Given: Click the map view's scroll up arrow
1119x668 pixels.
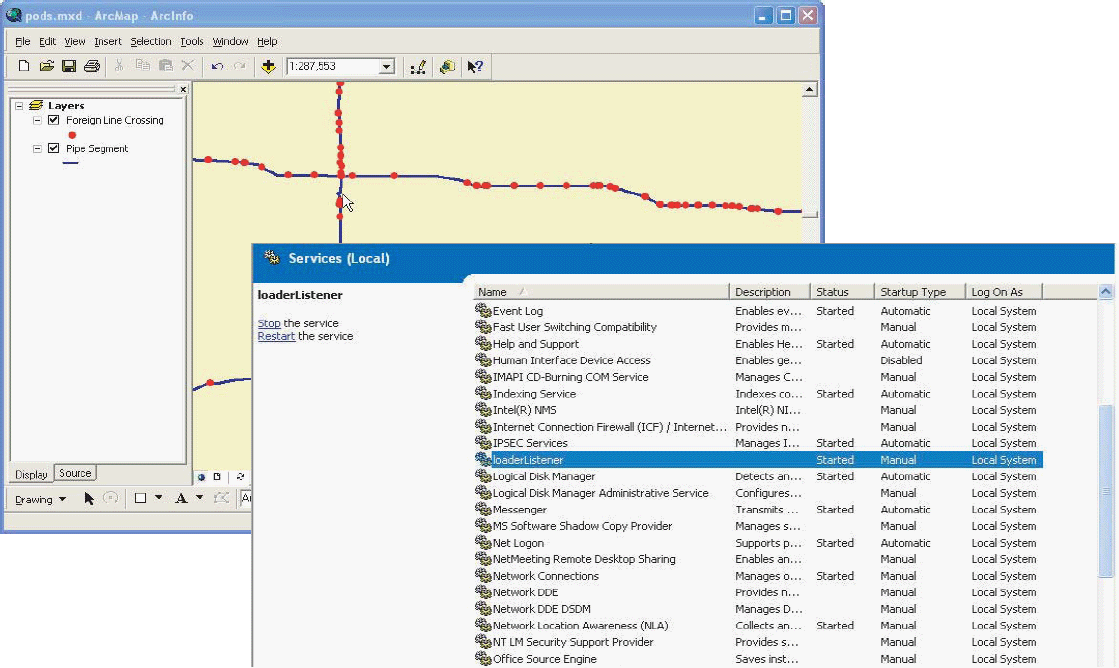Looking at the screenshot, I should (x=809, y=90).
